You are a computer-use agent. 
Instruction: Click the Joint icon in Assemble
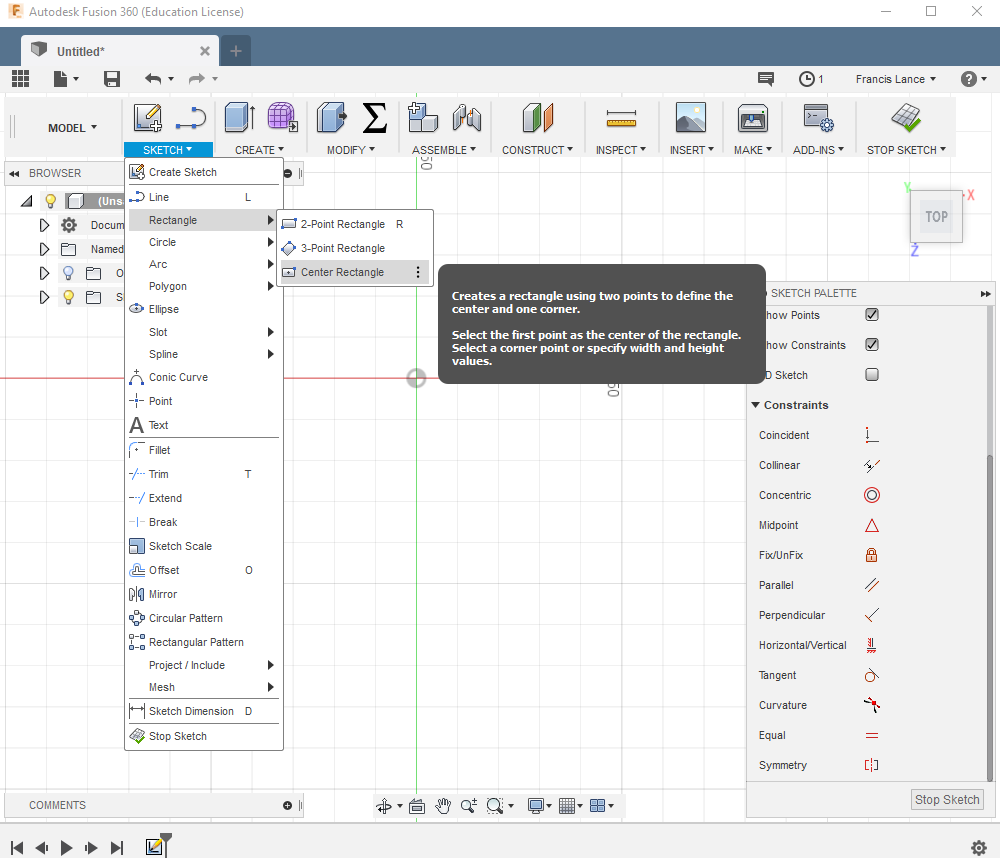(467, 118)
